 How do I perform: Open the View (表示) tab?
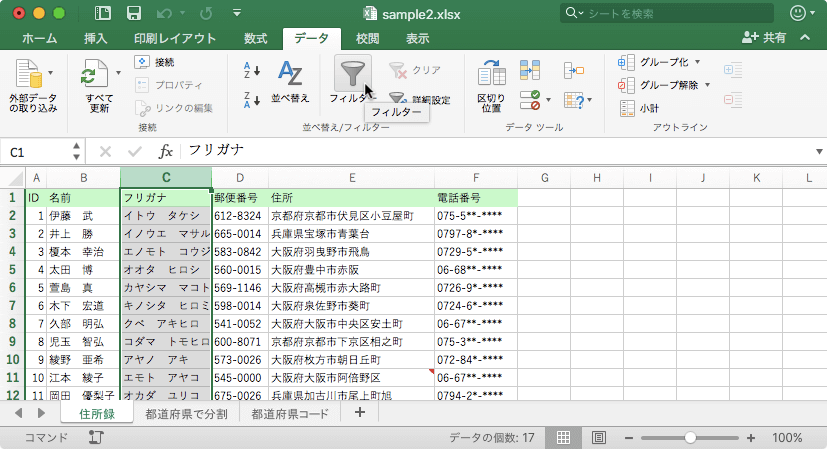[417, 39]
